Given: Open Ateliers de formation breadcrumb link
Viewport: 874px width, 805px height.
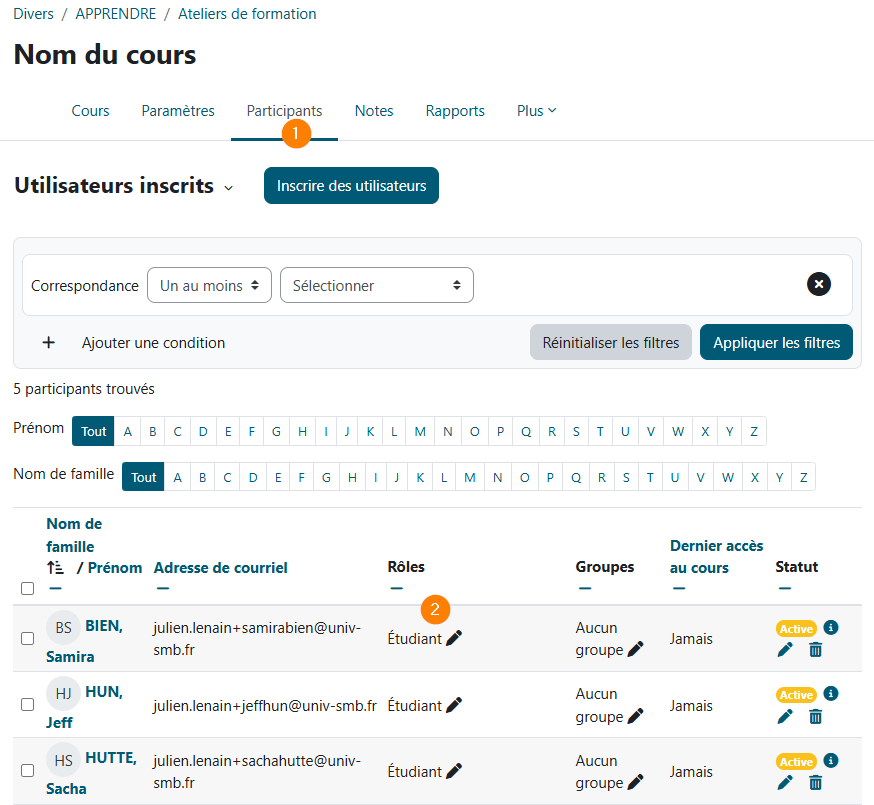Looking at the screenshot, I should click(247, 13).
